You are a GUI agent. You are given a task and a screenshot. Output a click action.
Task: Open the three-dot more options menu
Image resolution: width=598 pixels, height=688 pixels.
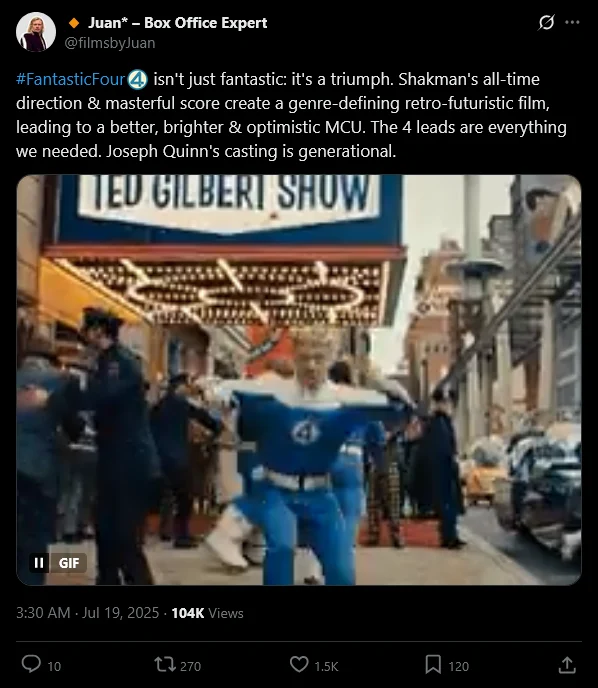(572, 22)
